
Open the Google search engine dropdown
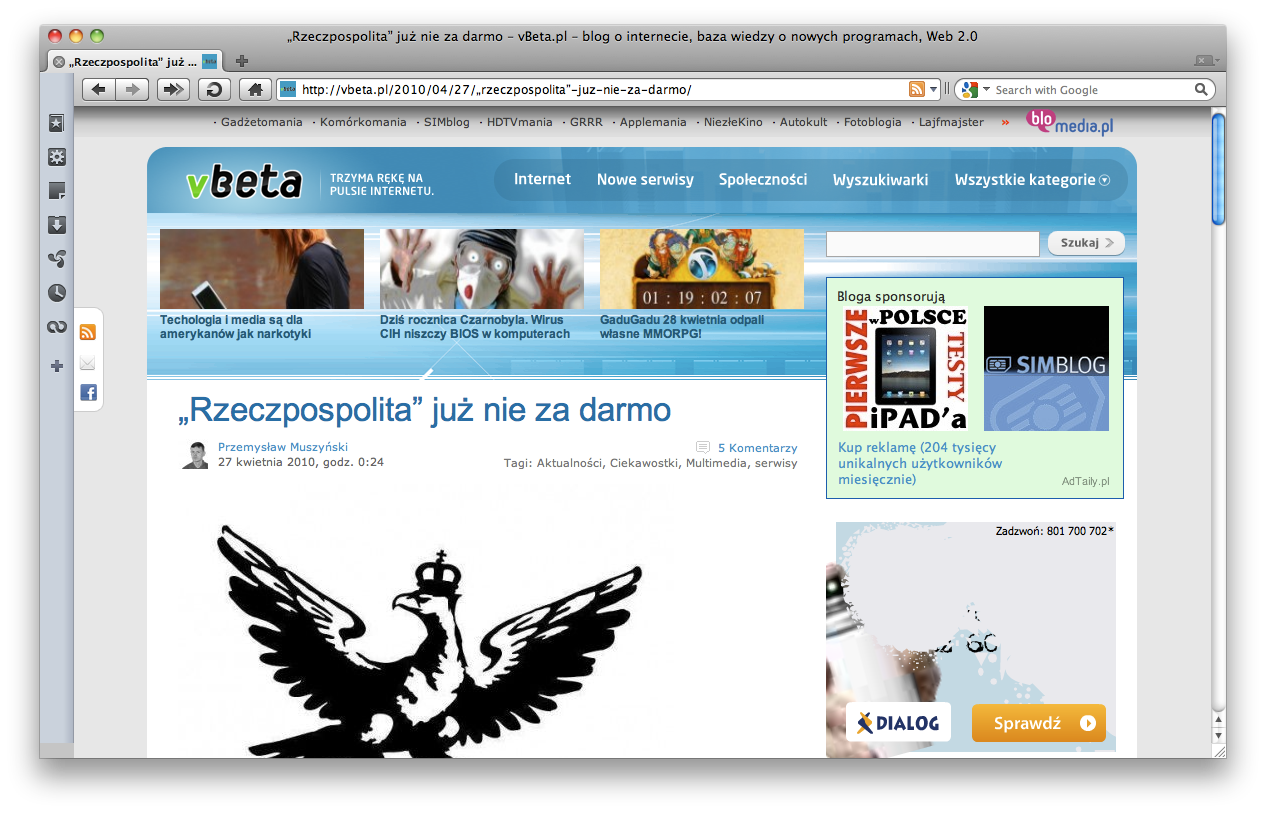[x=984, y=89]
